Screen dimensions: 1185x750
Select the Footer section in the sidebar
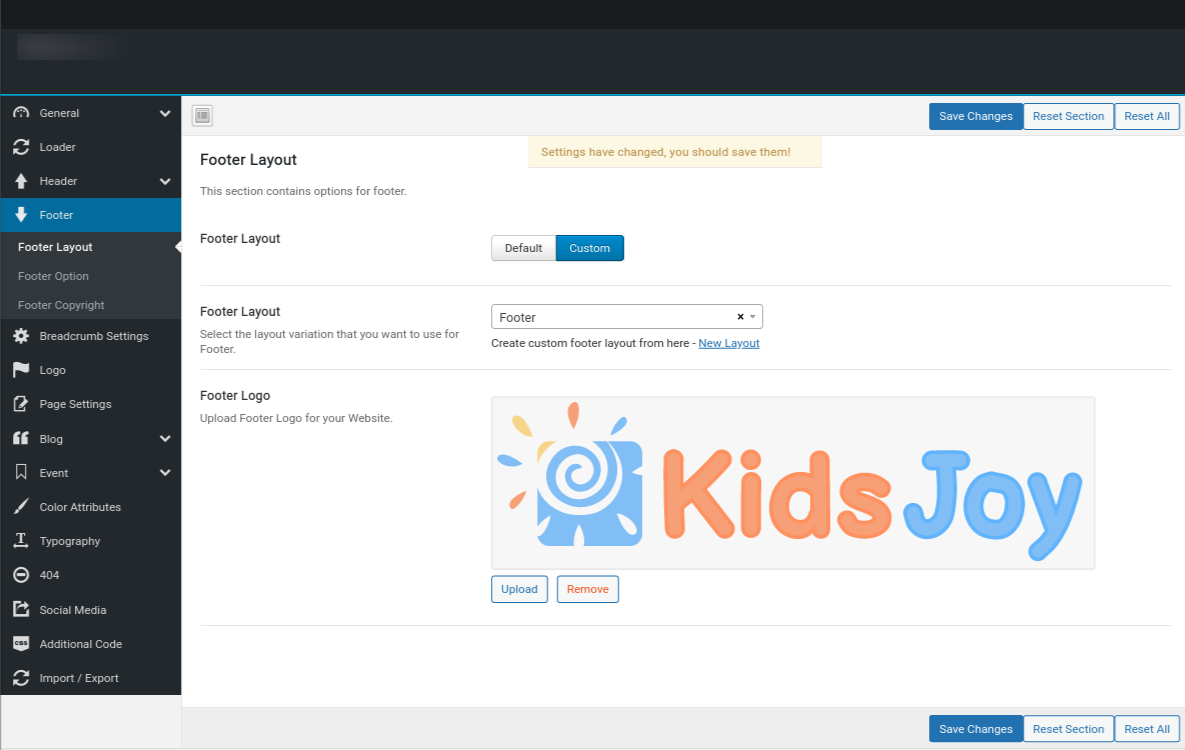tap(91, 215)
